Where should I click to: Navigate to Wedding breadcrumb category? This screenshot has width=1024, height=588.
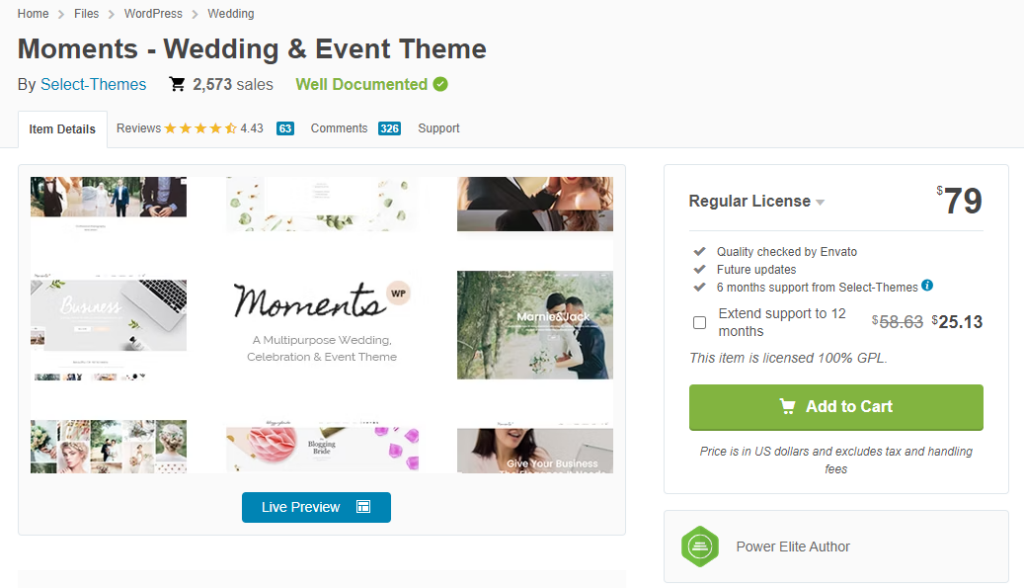click(x=230, y=14)
